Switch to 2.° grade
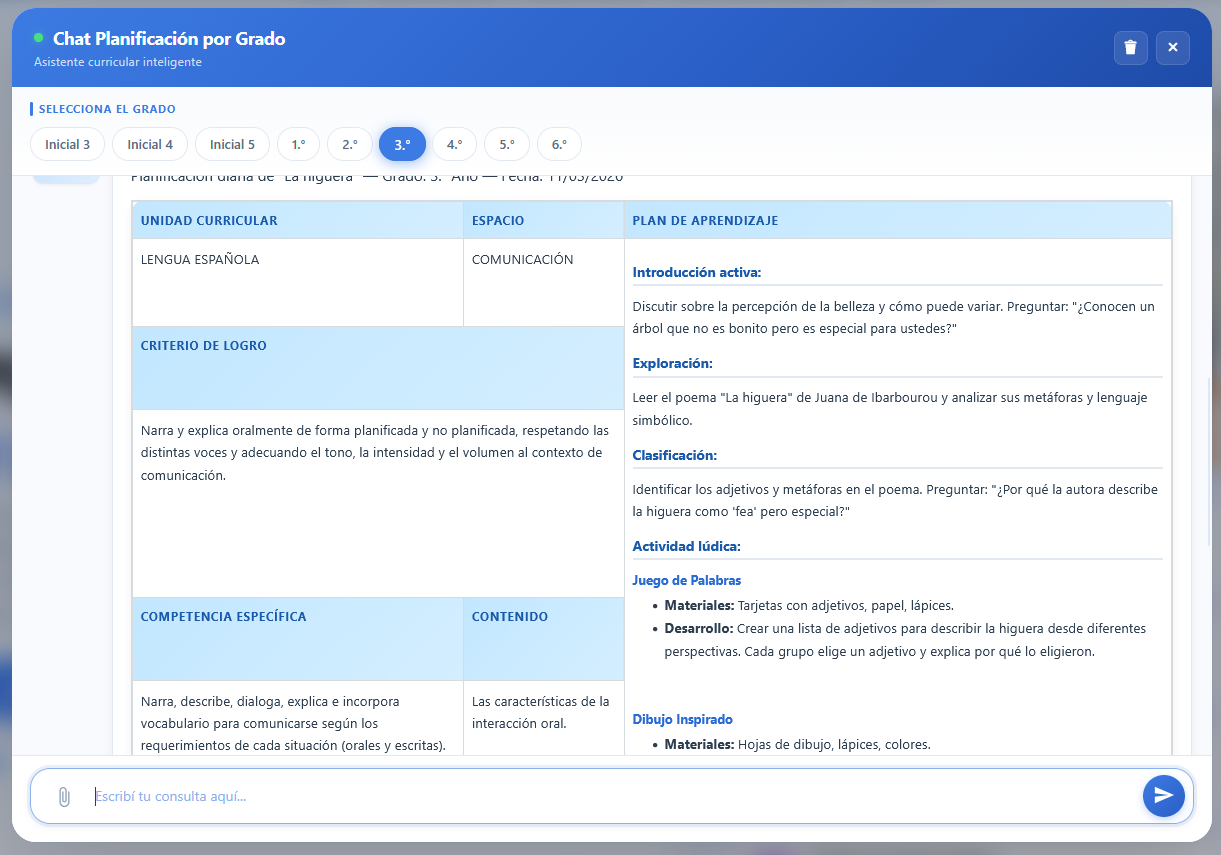 pos(350,144)
